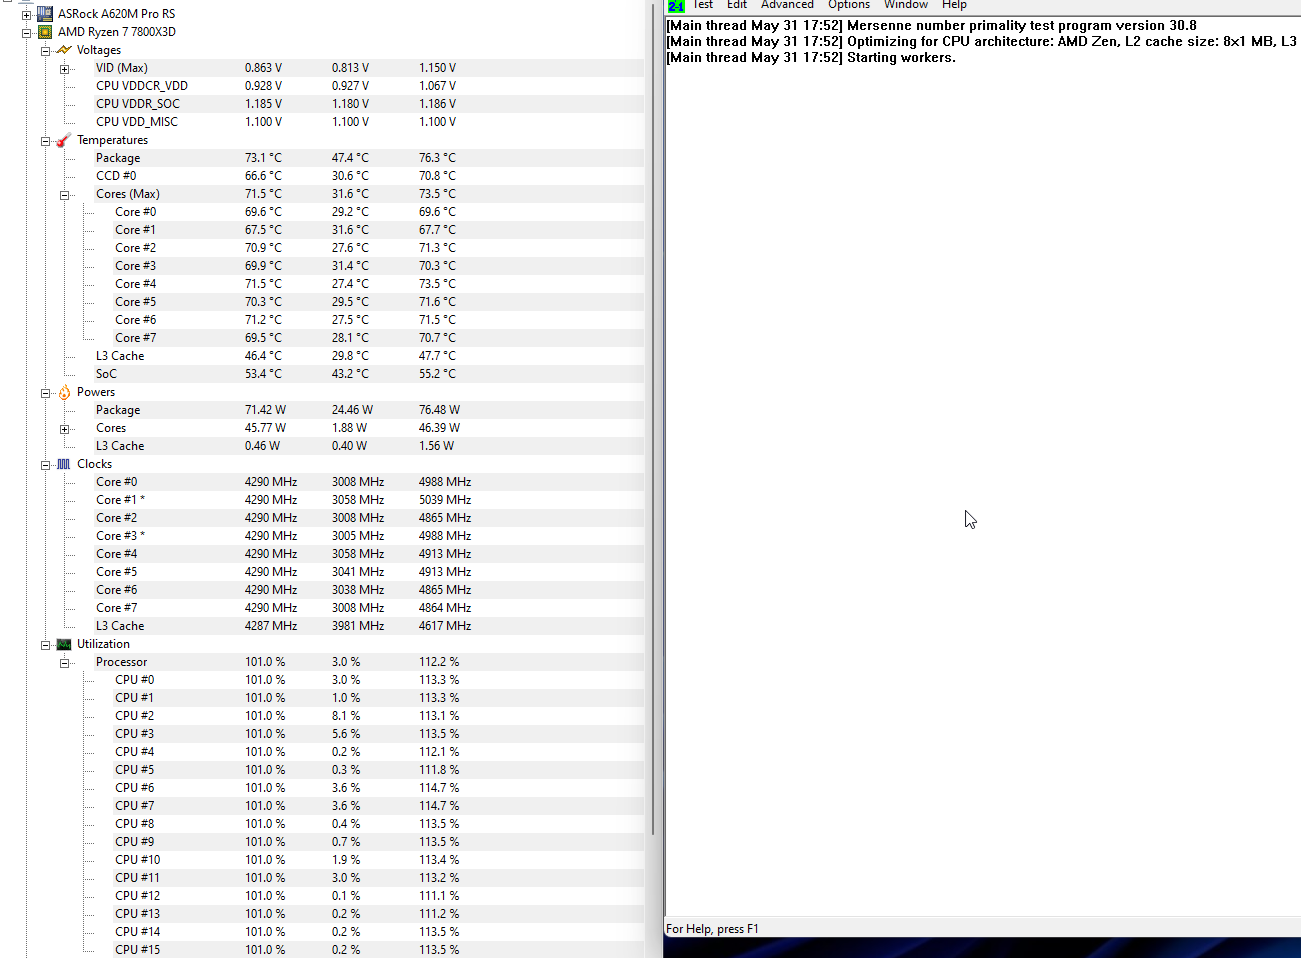Click the Powers flame icon
This screenshot has width=1301, height=958.
[x=64, y=392]
